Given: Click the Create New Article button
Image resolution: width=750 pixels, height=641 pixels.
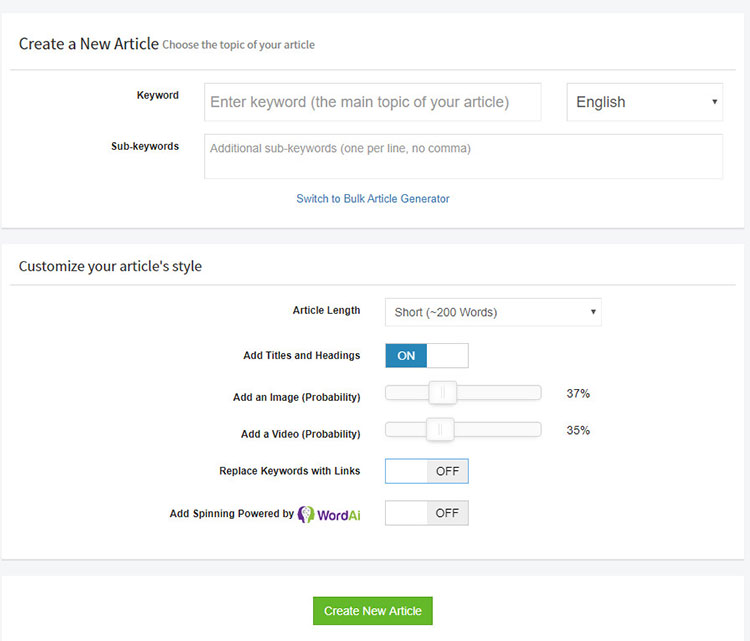Looking at the screenshot, I should point(372,611).
